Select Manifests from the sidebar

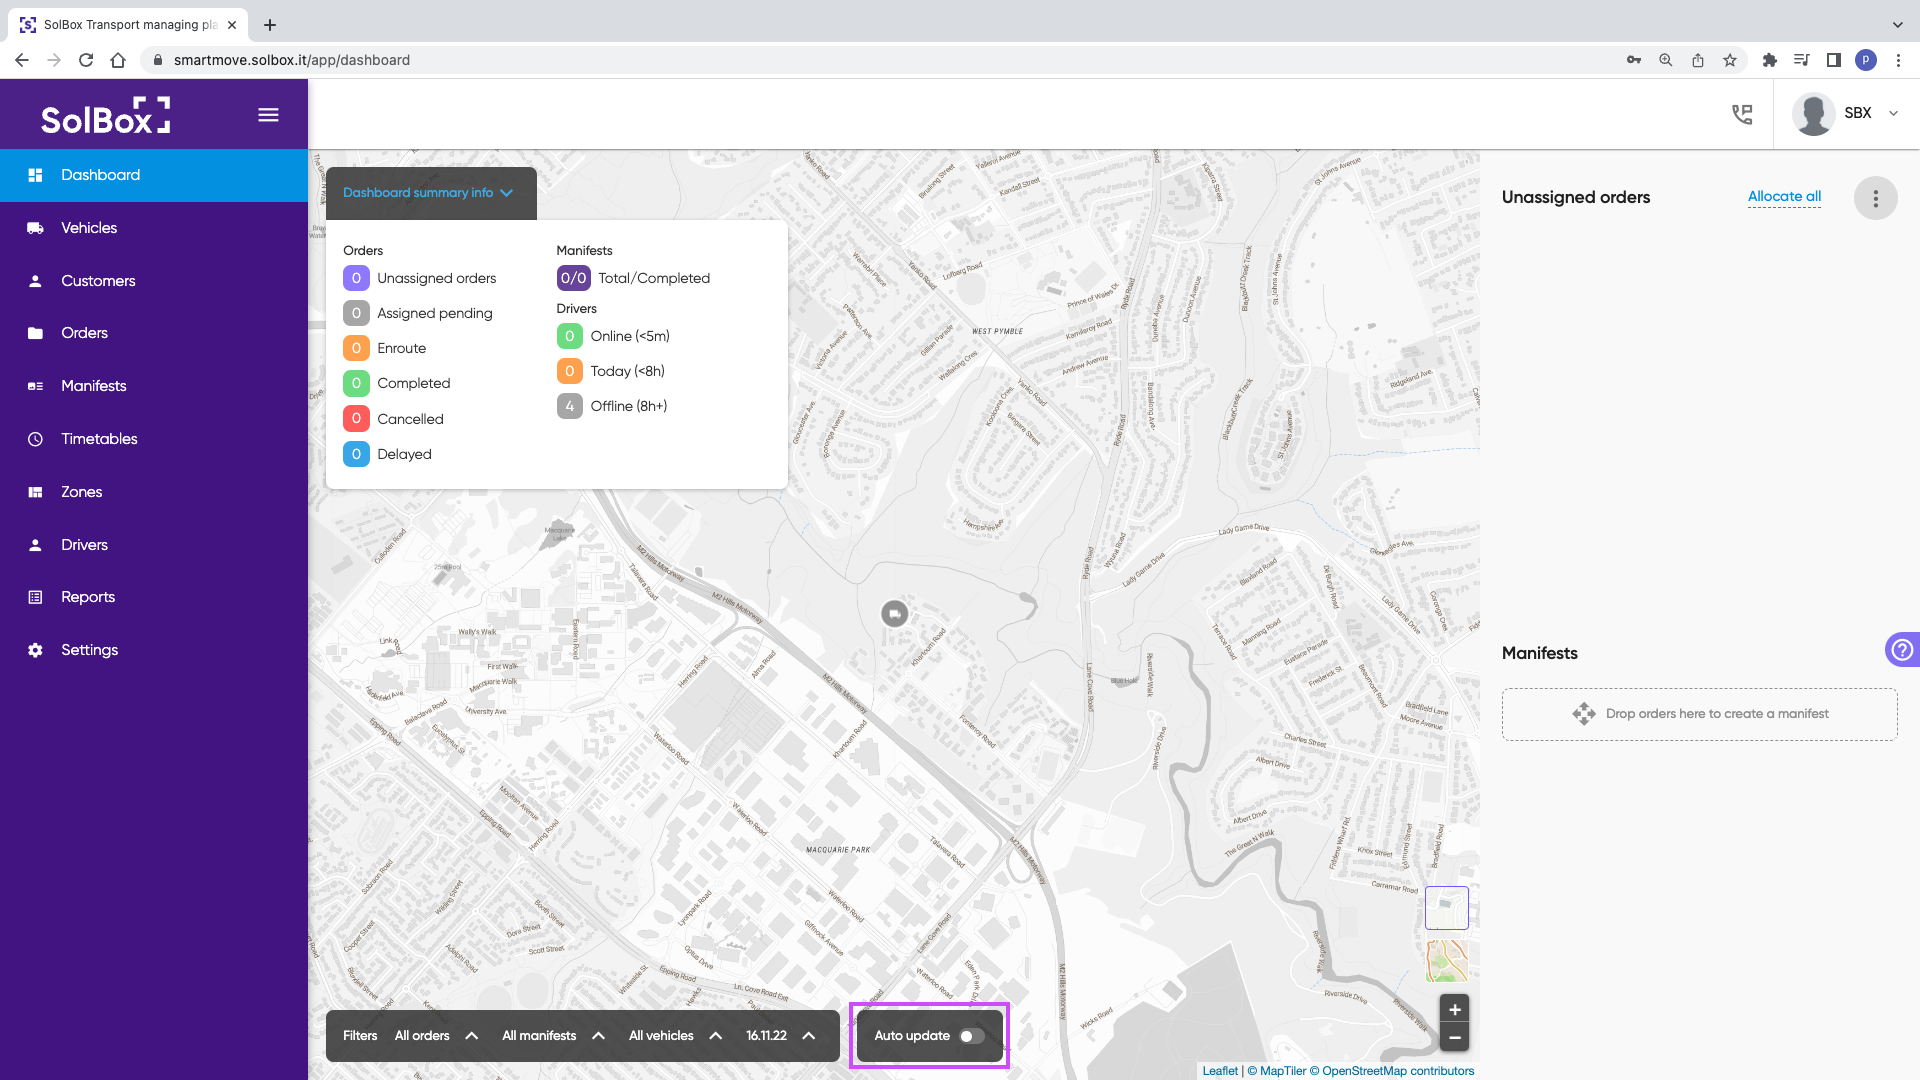pyautogui.click(x=93, y=385)
